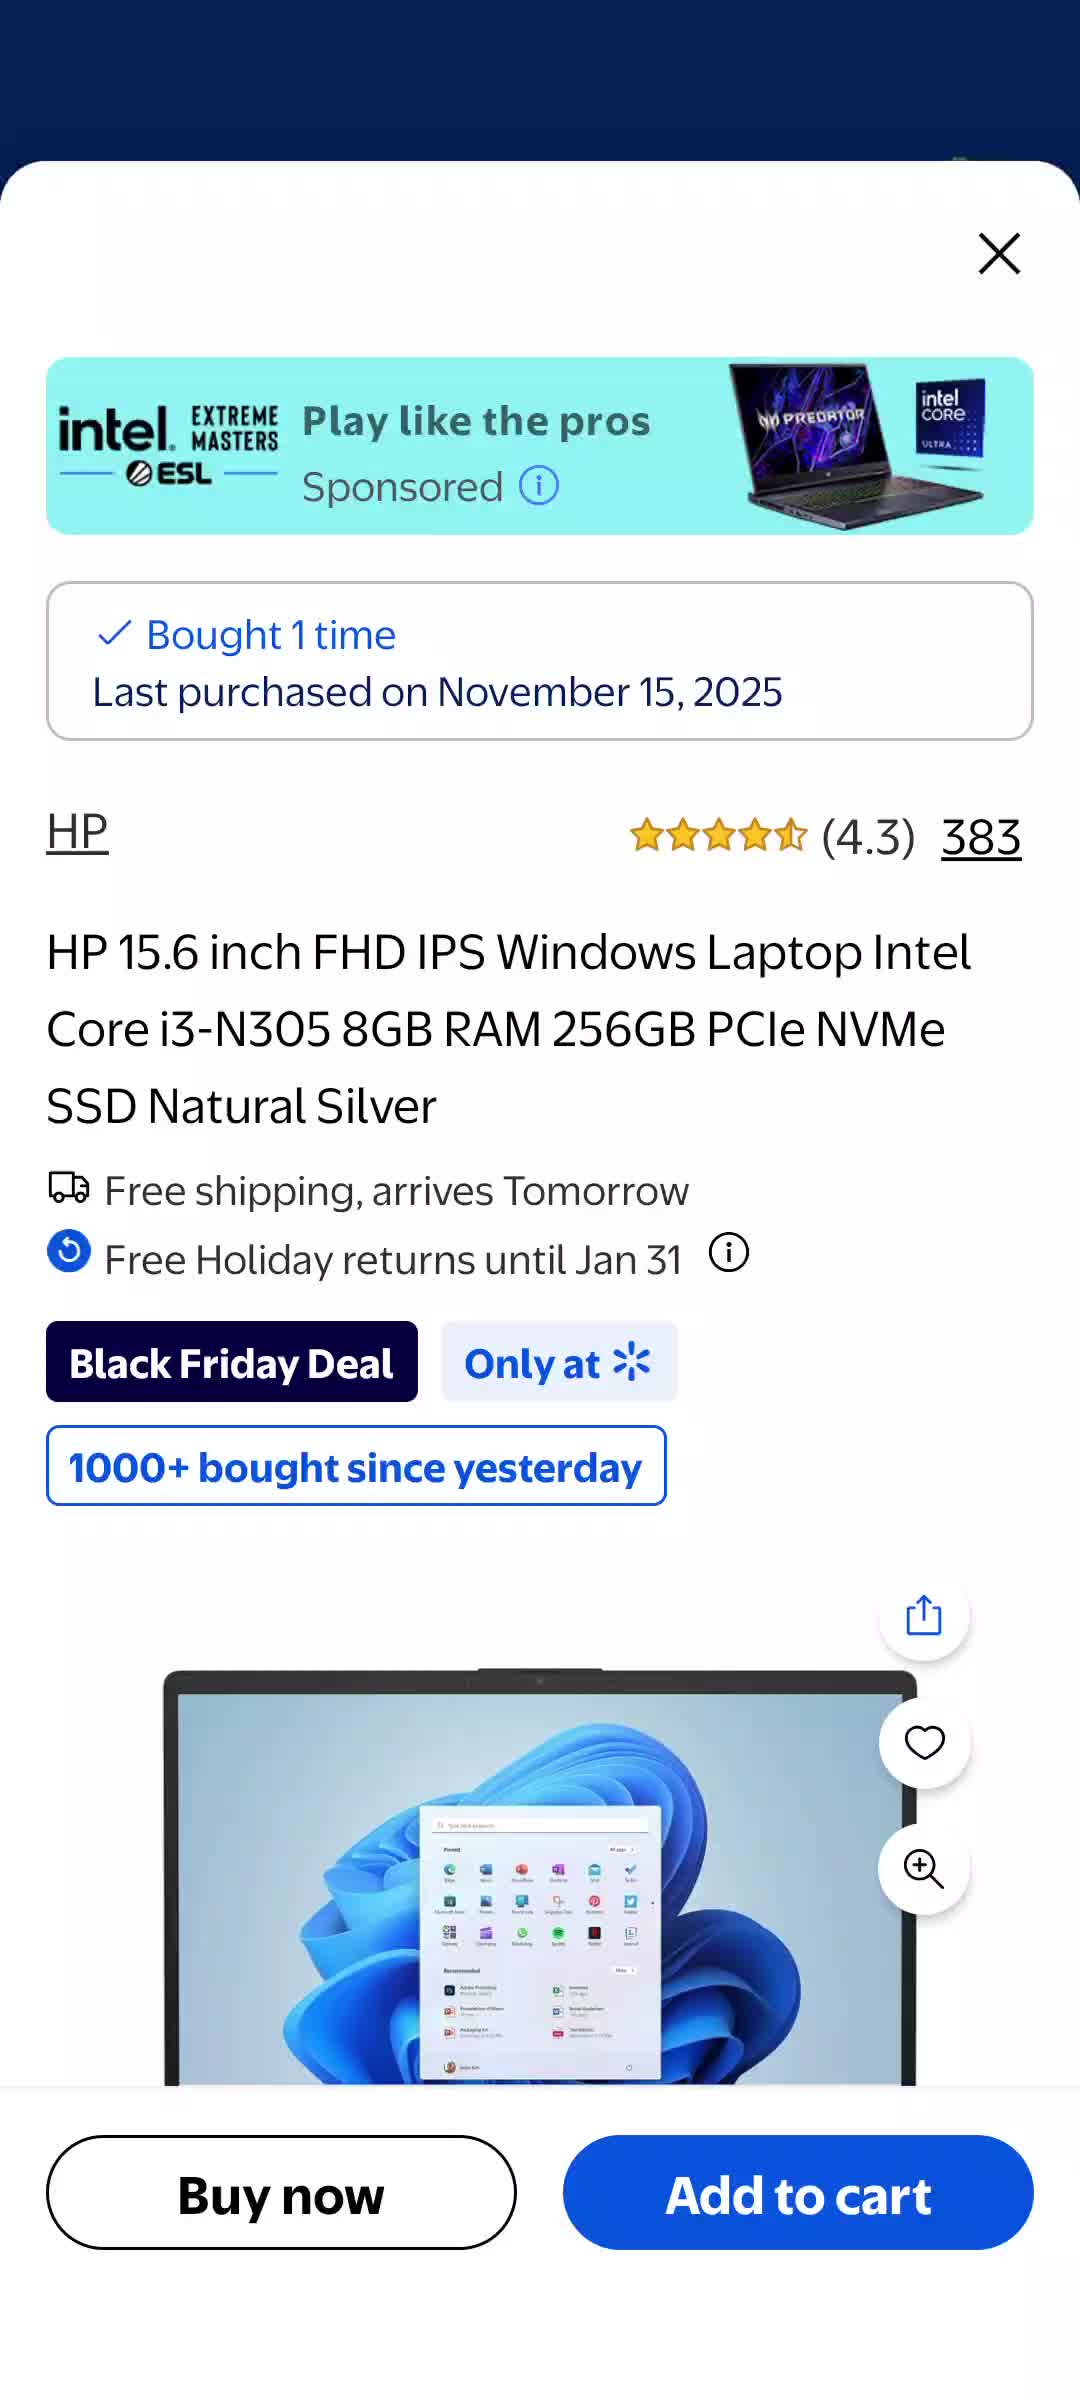Tap the Only at Walmart badge
Viewport: 1080px width, 2400px height.
click(559, 1362)
